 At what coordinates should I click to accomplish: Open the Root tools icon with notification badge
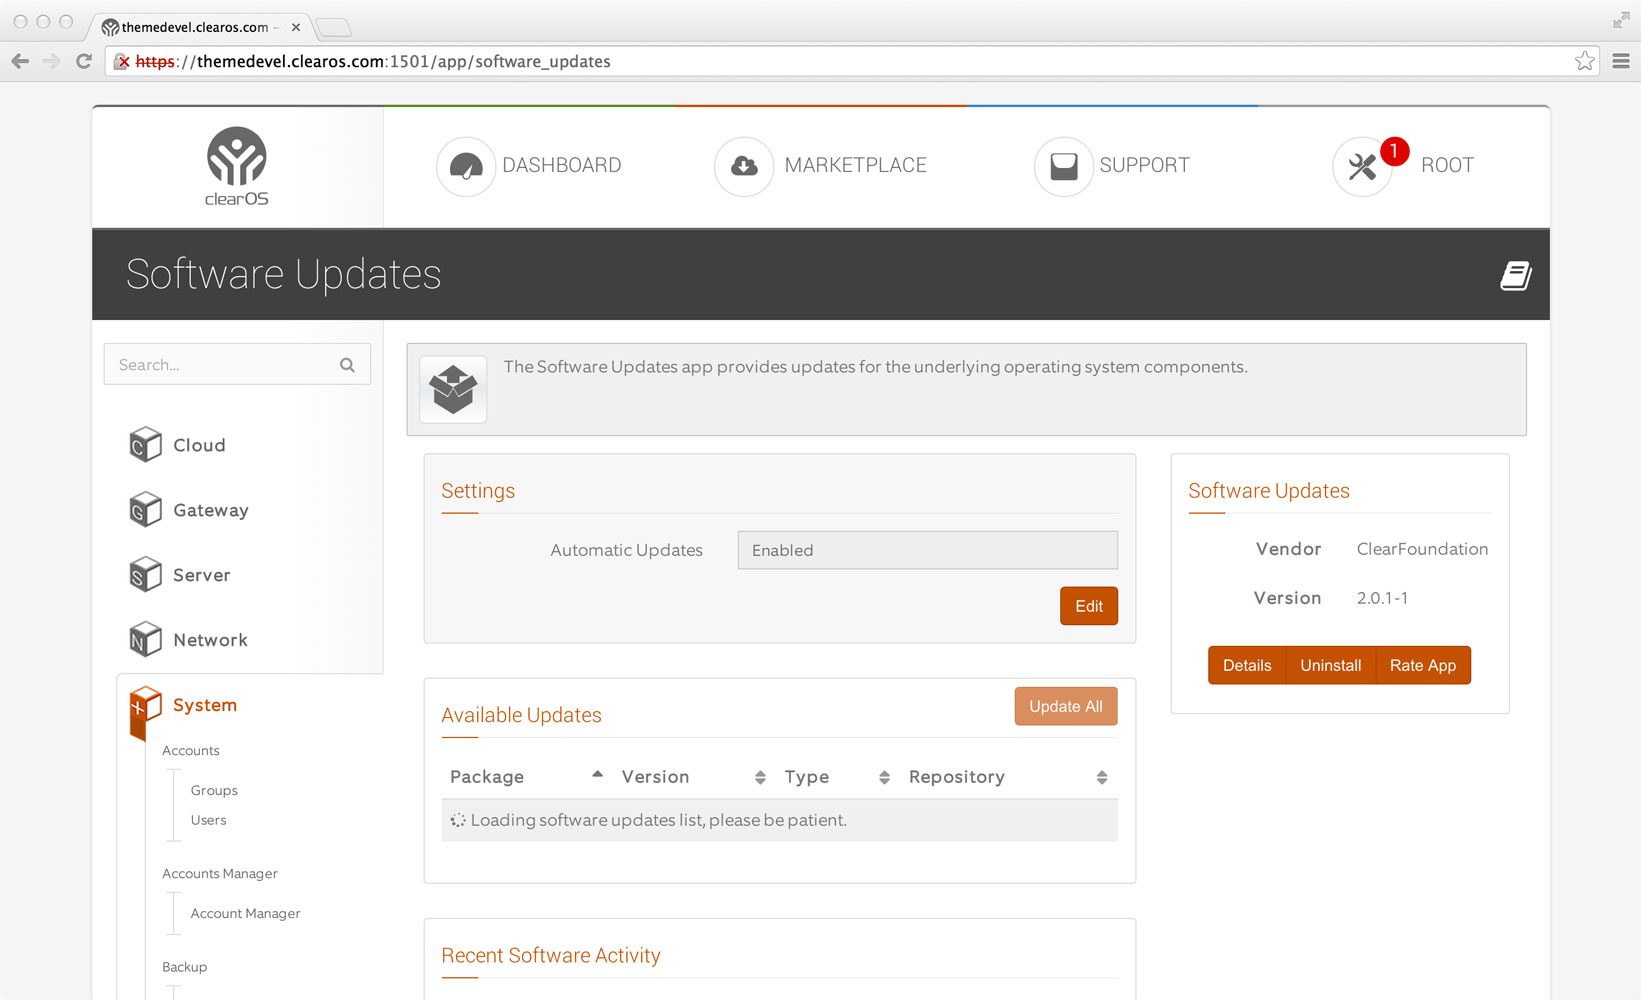(x=1363, y=166)
